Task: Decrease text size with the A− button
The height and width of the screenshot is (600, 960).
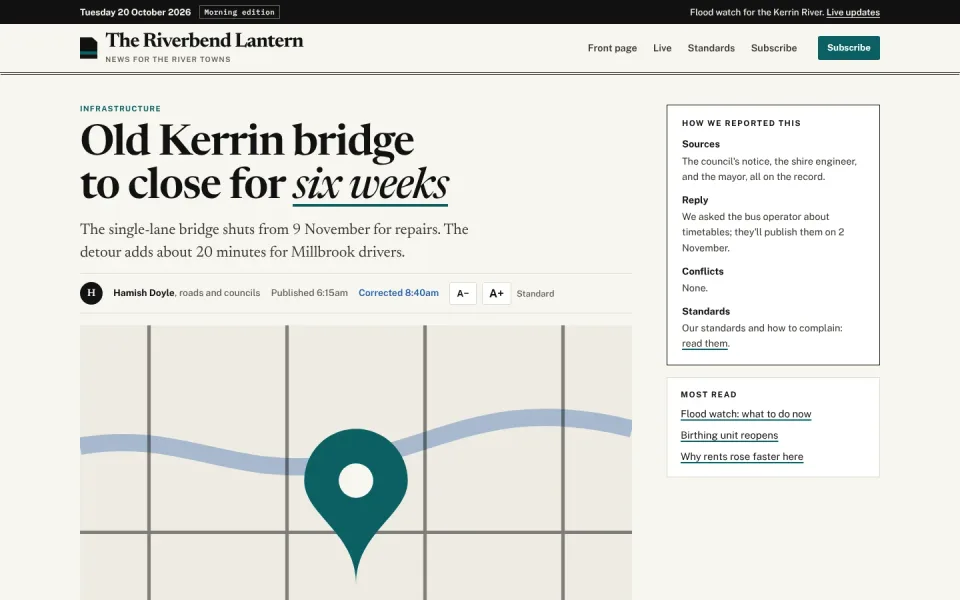Action: [x=463, y=293]
